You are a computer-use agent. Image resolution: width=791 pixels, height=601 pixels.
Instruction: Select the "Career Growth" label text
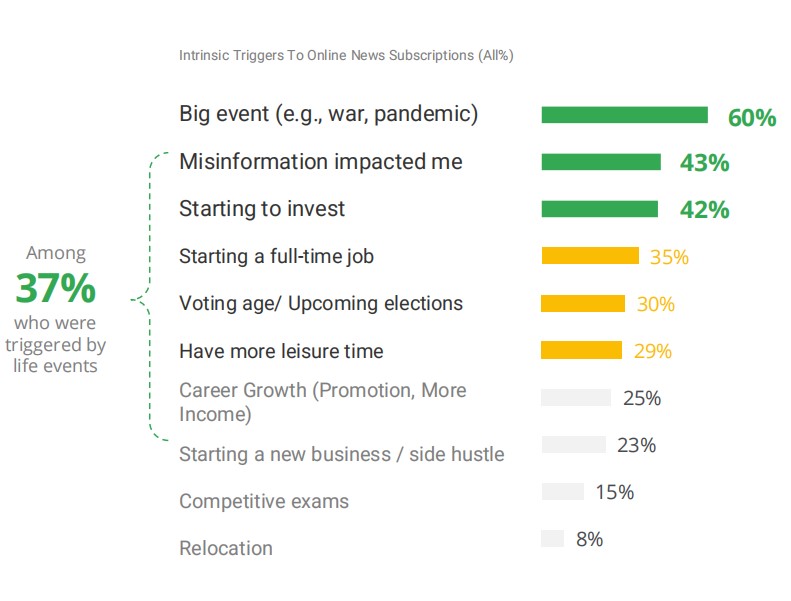[322, 401]
